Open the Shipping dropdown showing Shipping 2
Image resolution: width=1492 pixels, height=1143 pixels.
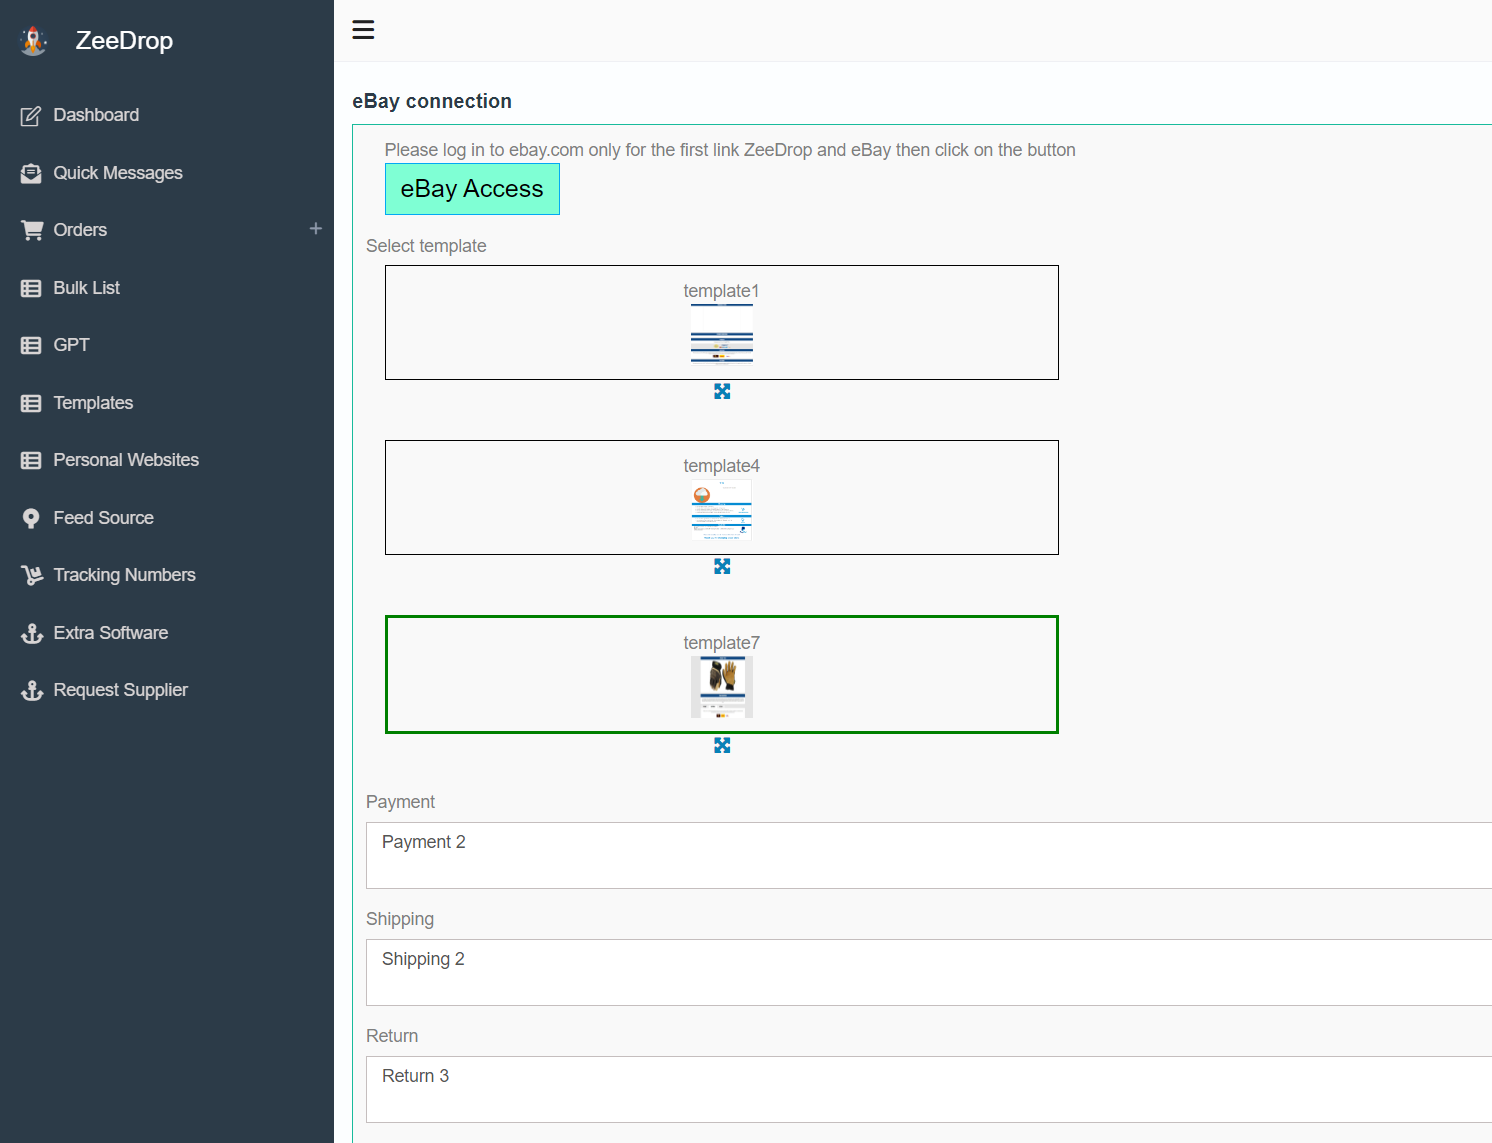pyautogui.click(x=929, y=972)
